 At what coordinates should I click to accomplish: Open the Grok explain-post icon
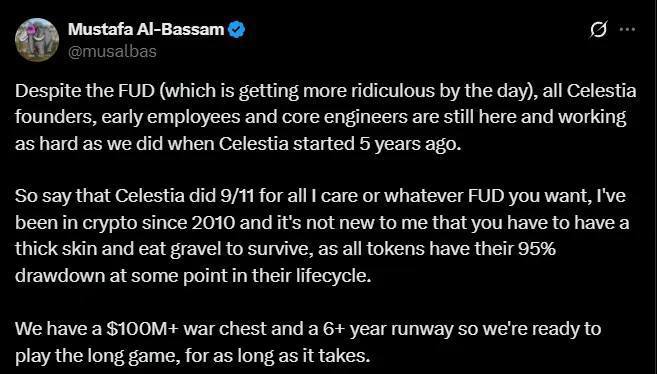point(598,30)
